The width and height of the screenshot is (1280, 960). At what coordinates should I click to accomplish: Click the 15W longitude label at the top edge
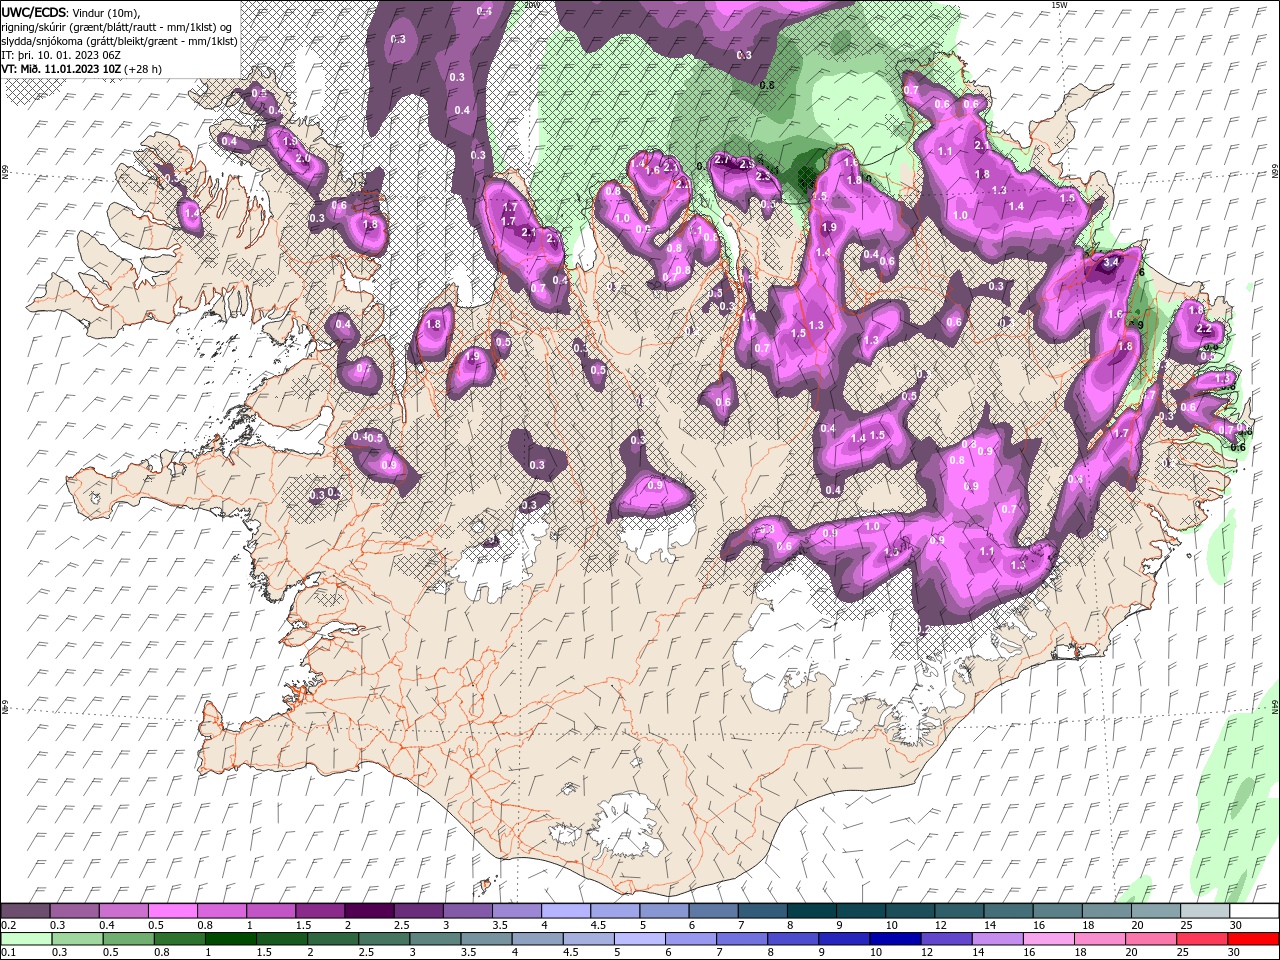[1060, 5]
